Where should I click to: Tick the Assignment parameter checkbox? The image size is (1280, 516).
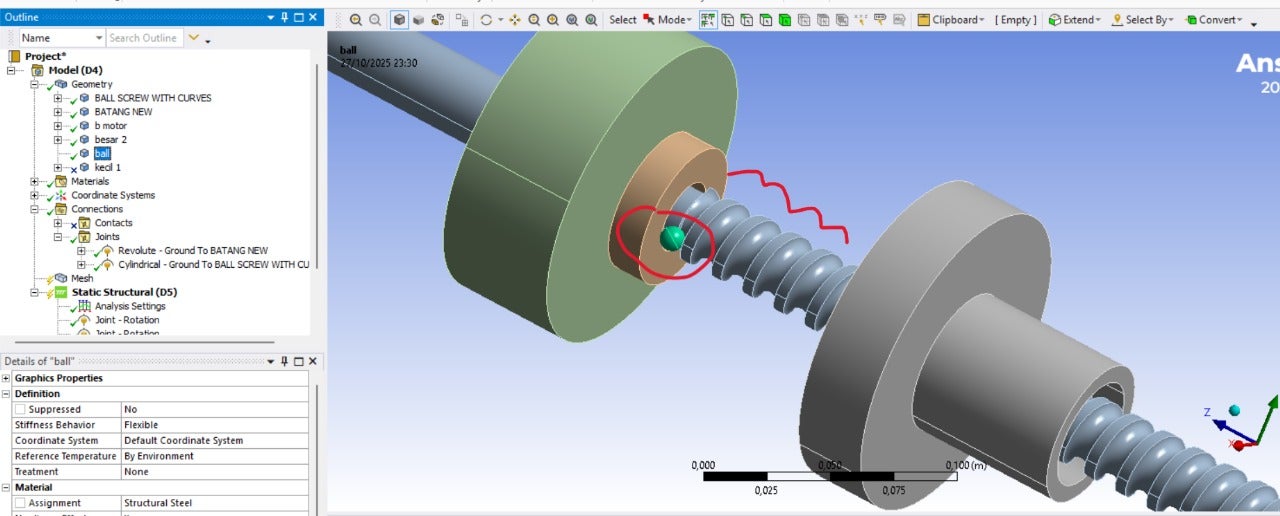[20, 503]
